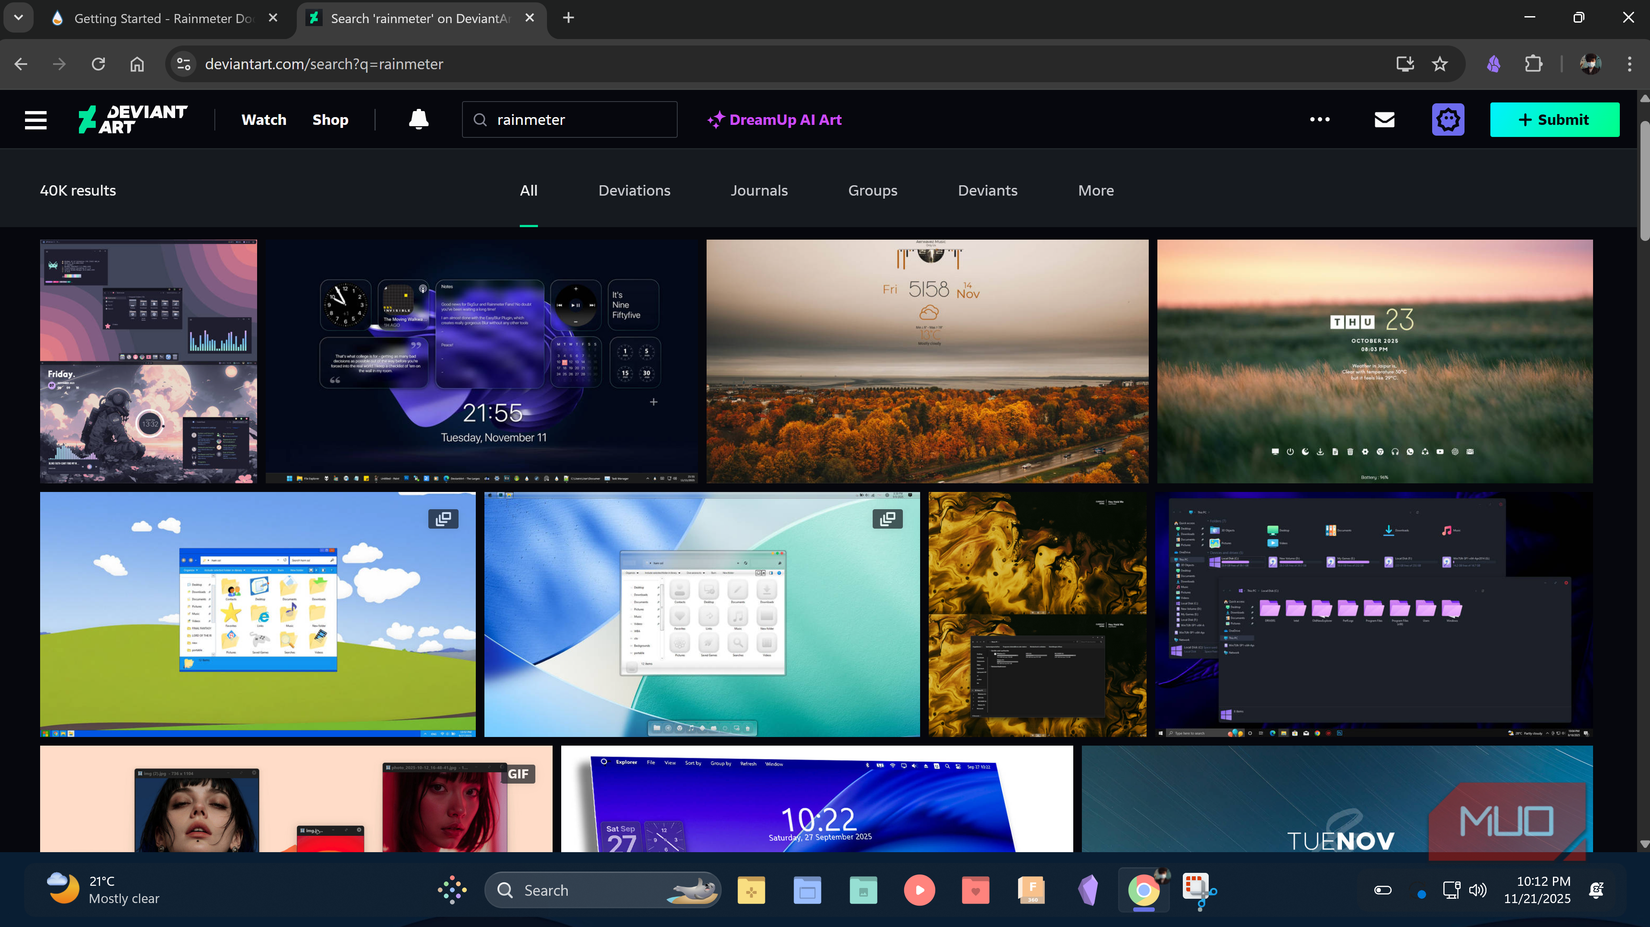Open the autumn landscape desktop thumbnail
This screenshot has width=1650, height=927.
(x=927, y=360)
